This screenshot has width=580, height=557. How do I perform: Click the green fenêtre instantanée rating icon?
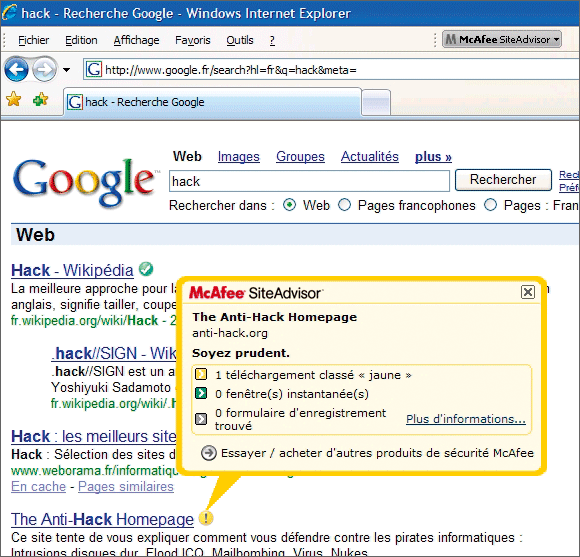point(201,393)
